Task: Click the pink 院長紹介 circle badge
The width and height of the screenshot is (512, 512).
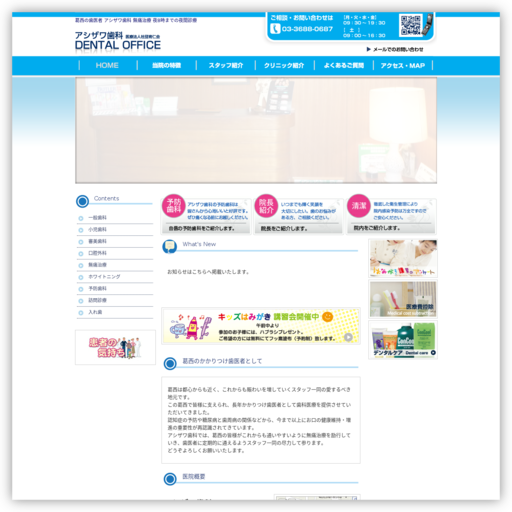Action: tap(266, 206)
